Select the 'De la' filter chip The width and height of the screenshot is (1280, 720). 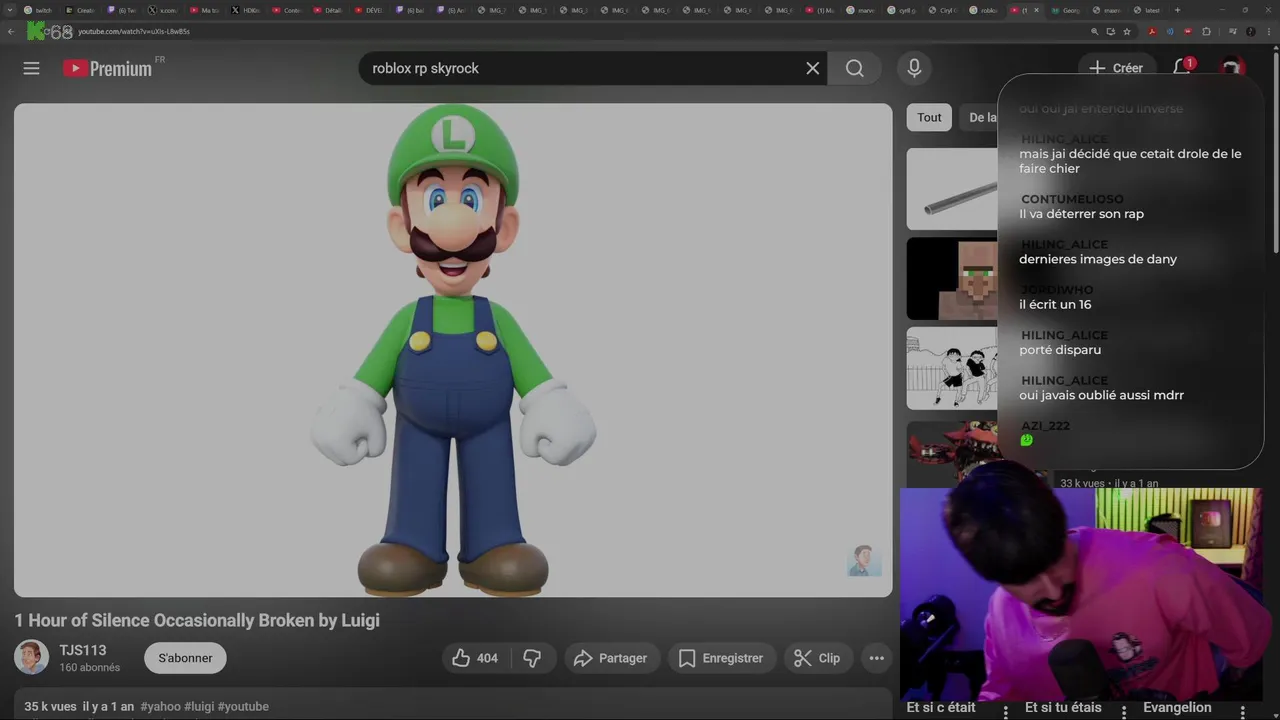[981, 117]
